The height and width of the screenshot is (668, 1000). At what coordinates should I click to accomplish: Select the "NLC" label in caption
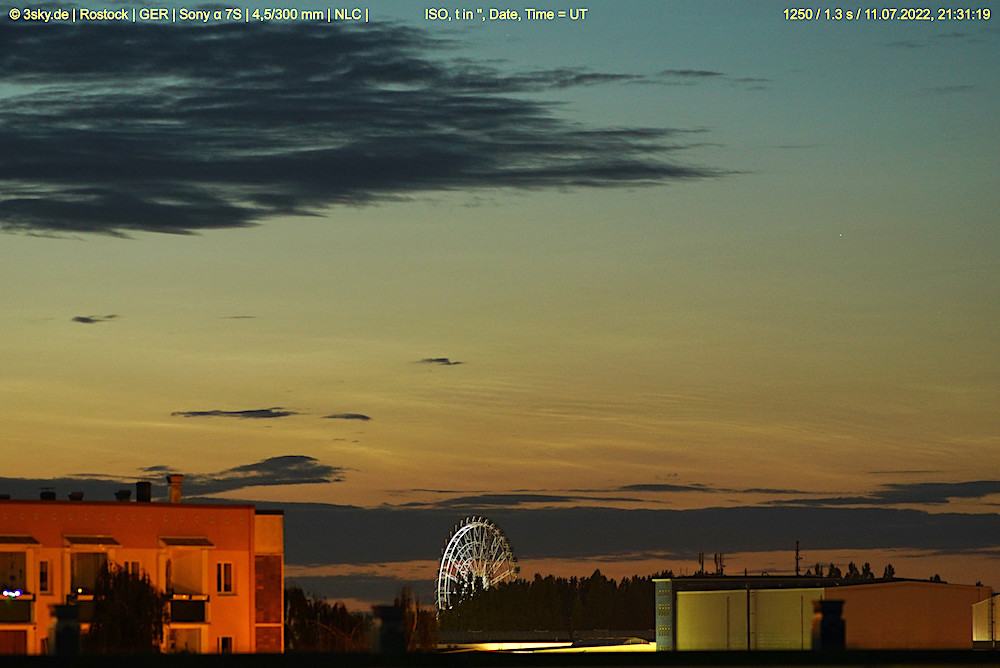[348, 15]
